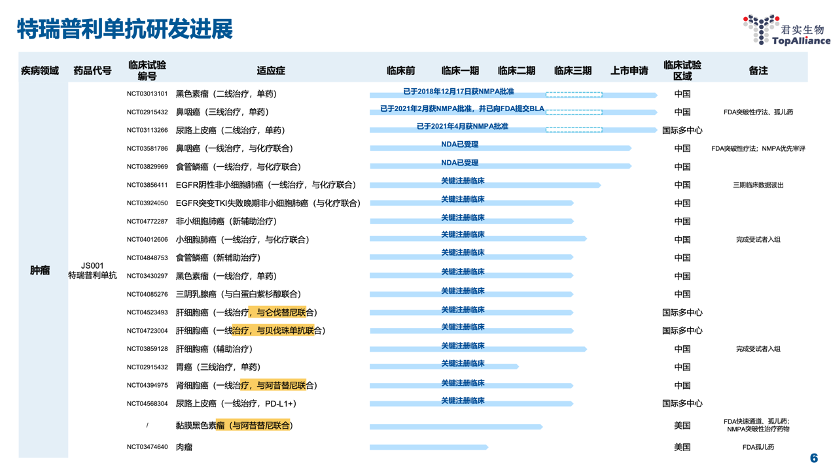The image size is (832, 468).
Task: Click indication 肝细胞癌(辅助治疗)
Action: 214,349
